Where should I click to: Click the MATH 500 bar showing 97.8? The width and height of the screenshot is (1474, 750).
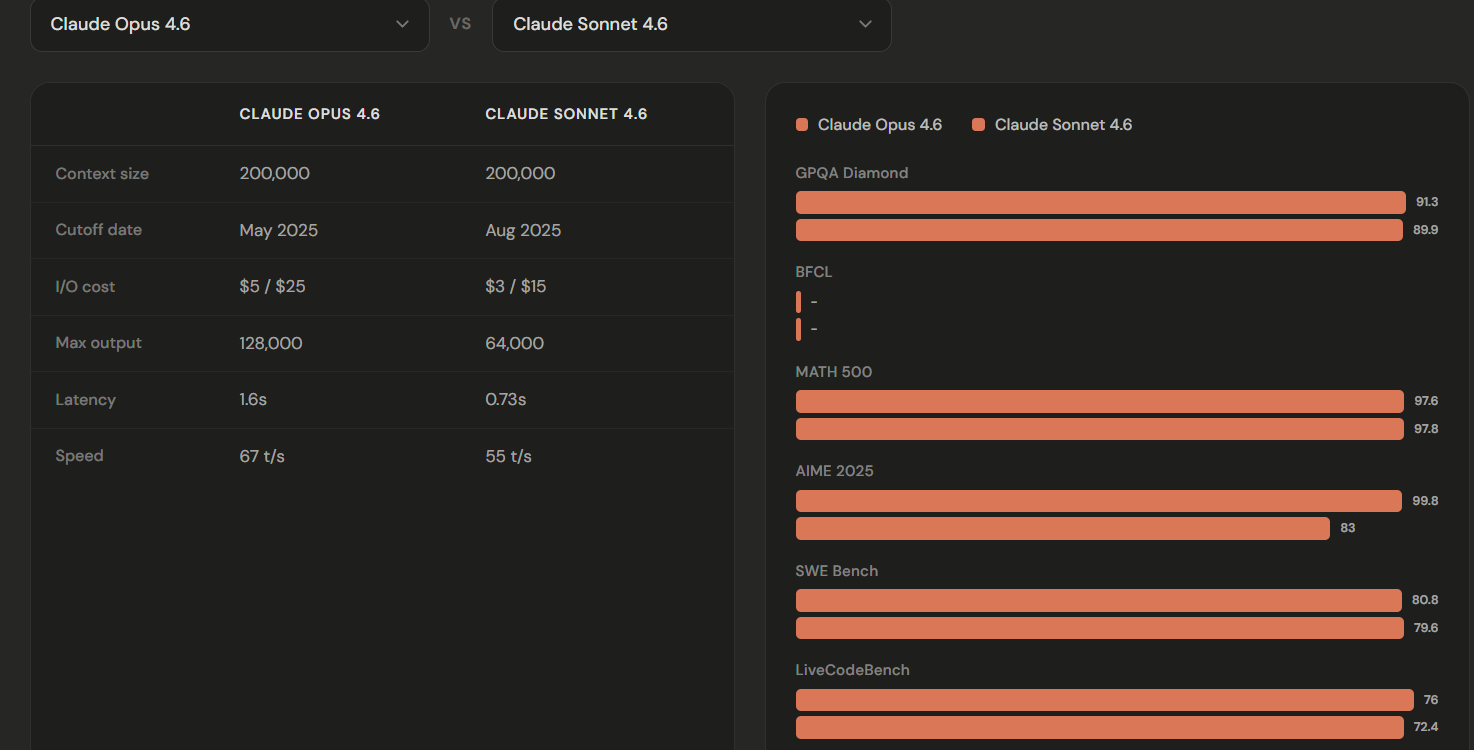[1100, 429]
